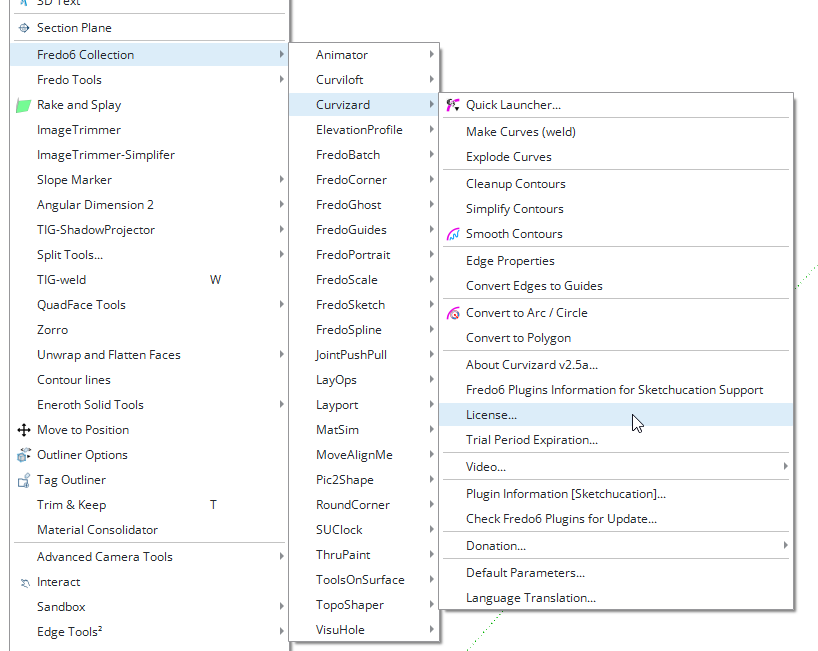This screenshot has height=651, width=818.
Task: Open the FredoSpline submenu
Action: click(x=364, y=330)
